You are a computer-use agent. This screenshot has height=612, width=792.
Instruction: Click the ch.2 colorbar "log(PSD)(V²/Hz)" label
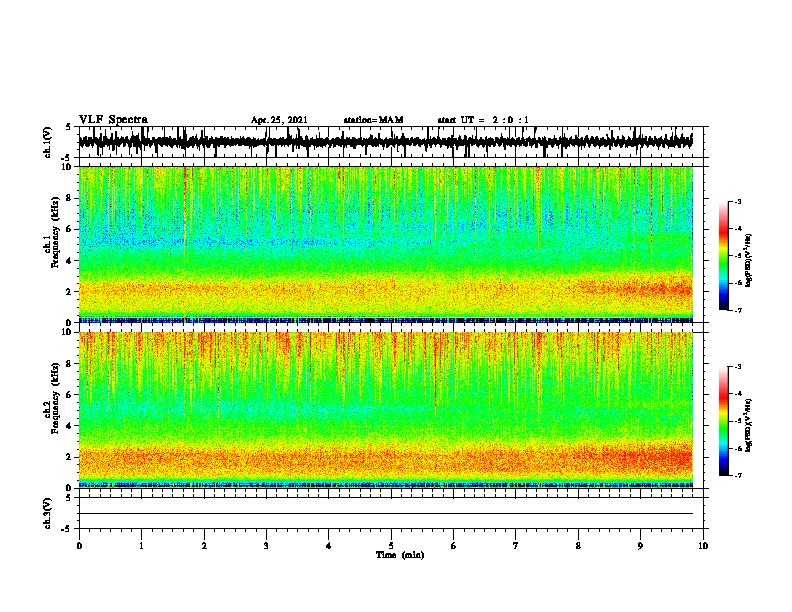coord(749,425)
